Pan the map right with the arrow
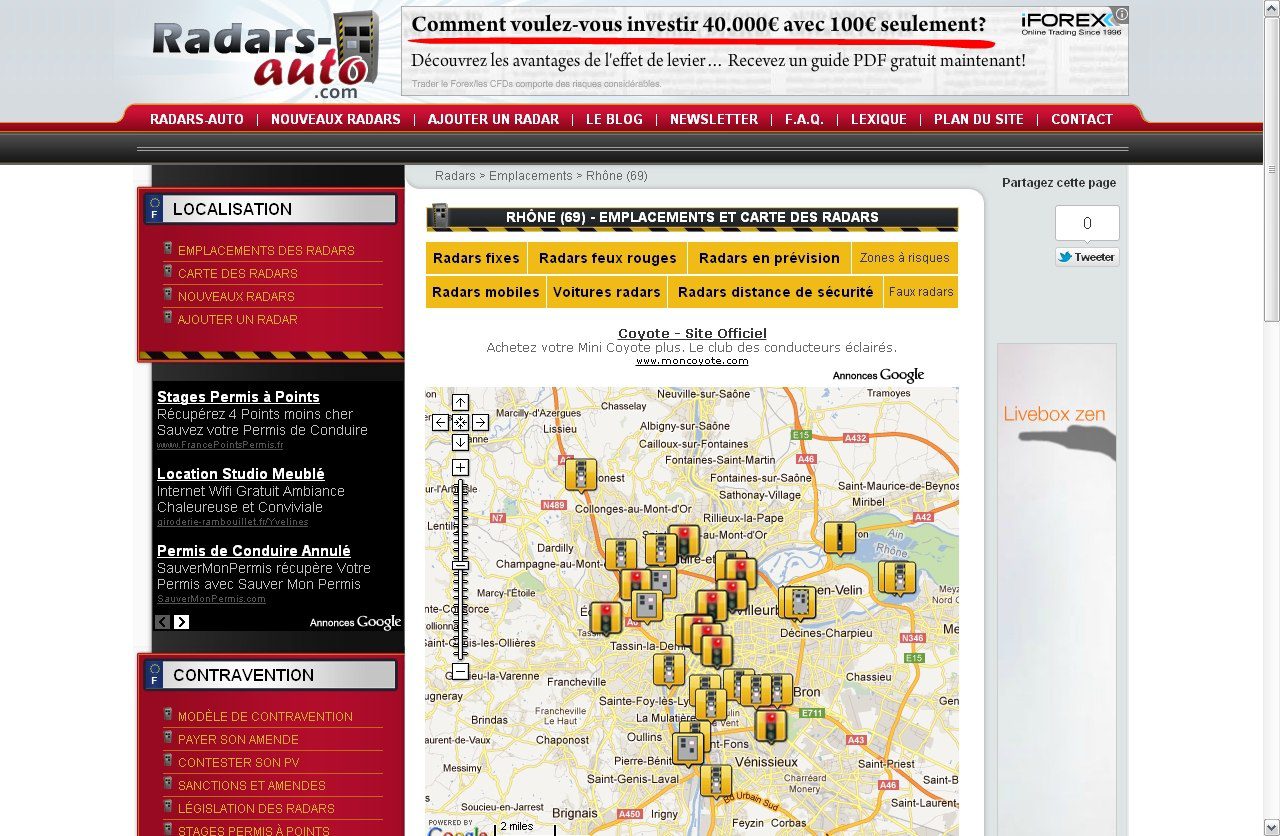Screen dimensions: 1280x836 coord(480,422)
